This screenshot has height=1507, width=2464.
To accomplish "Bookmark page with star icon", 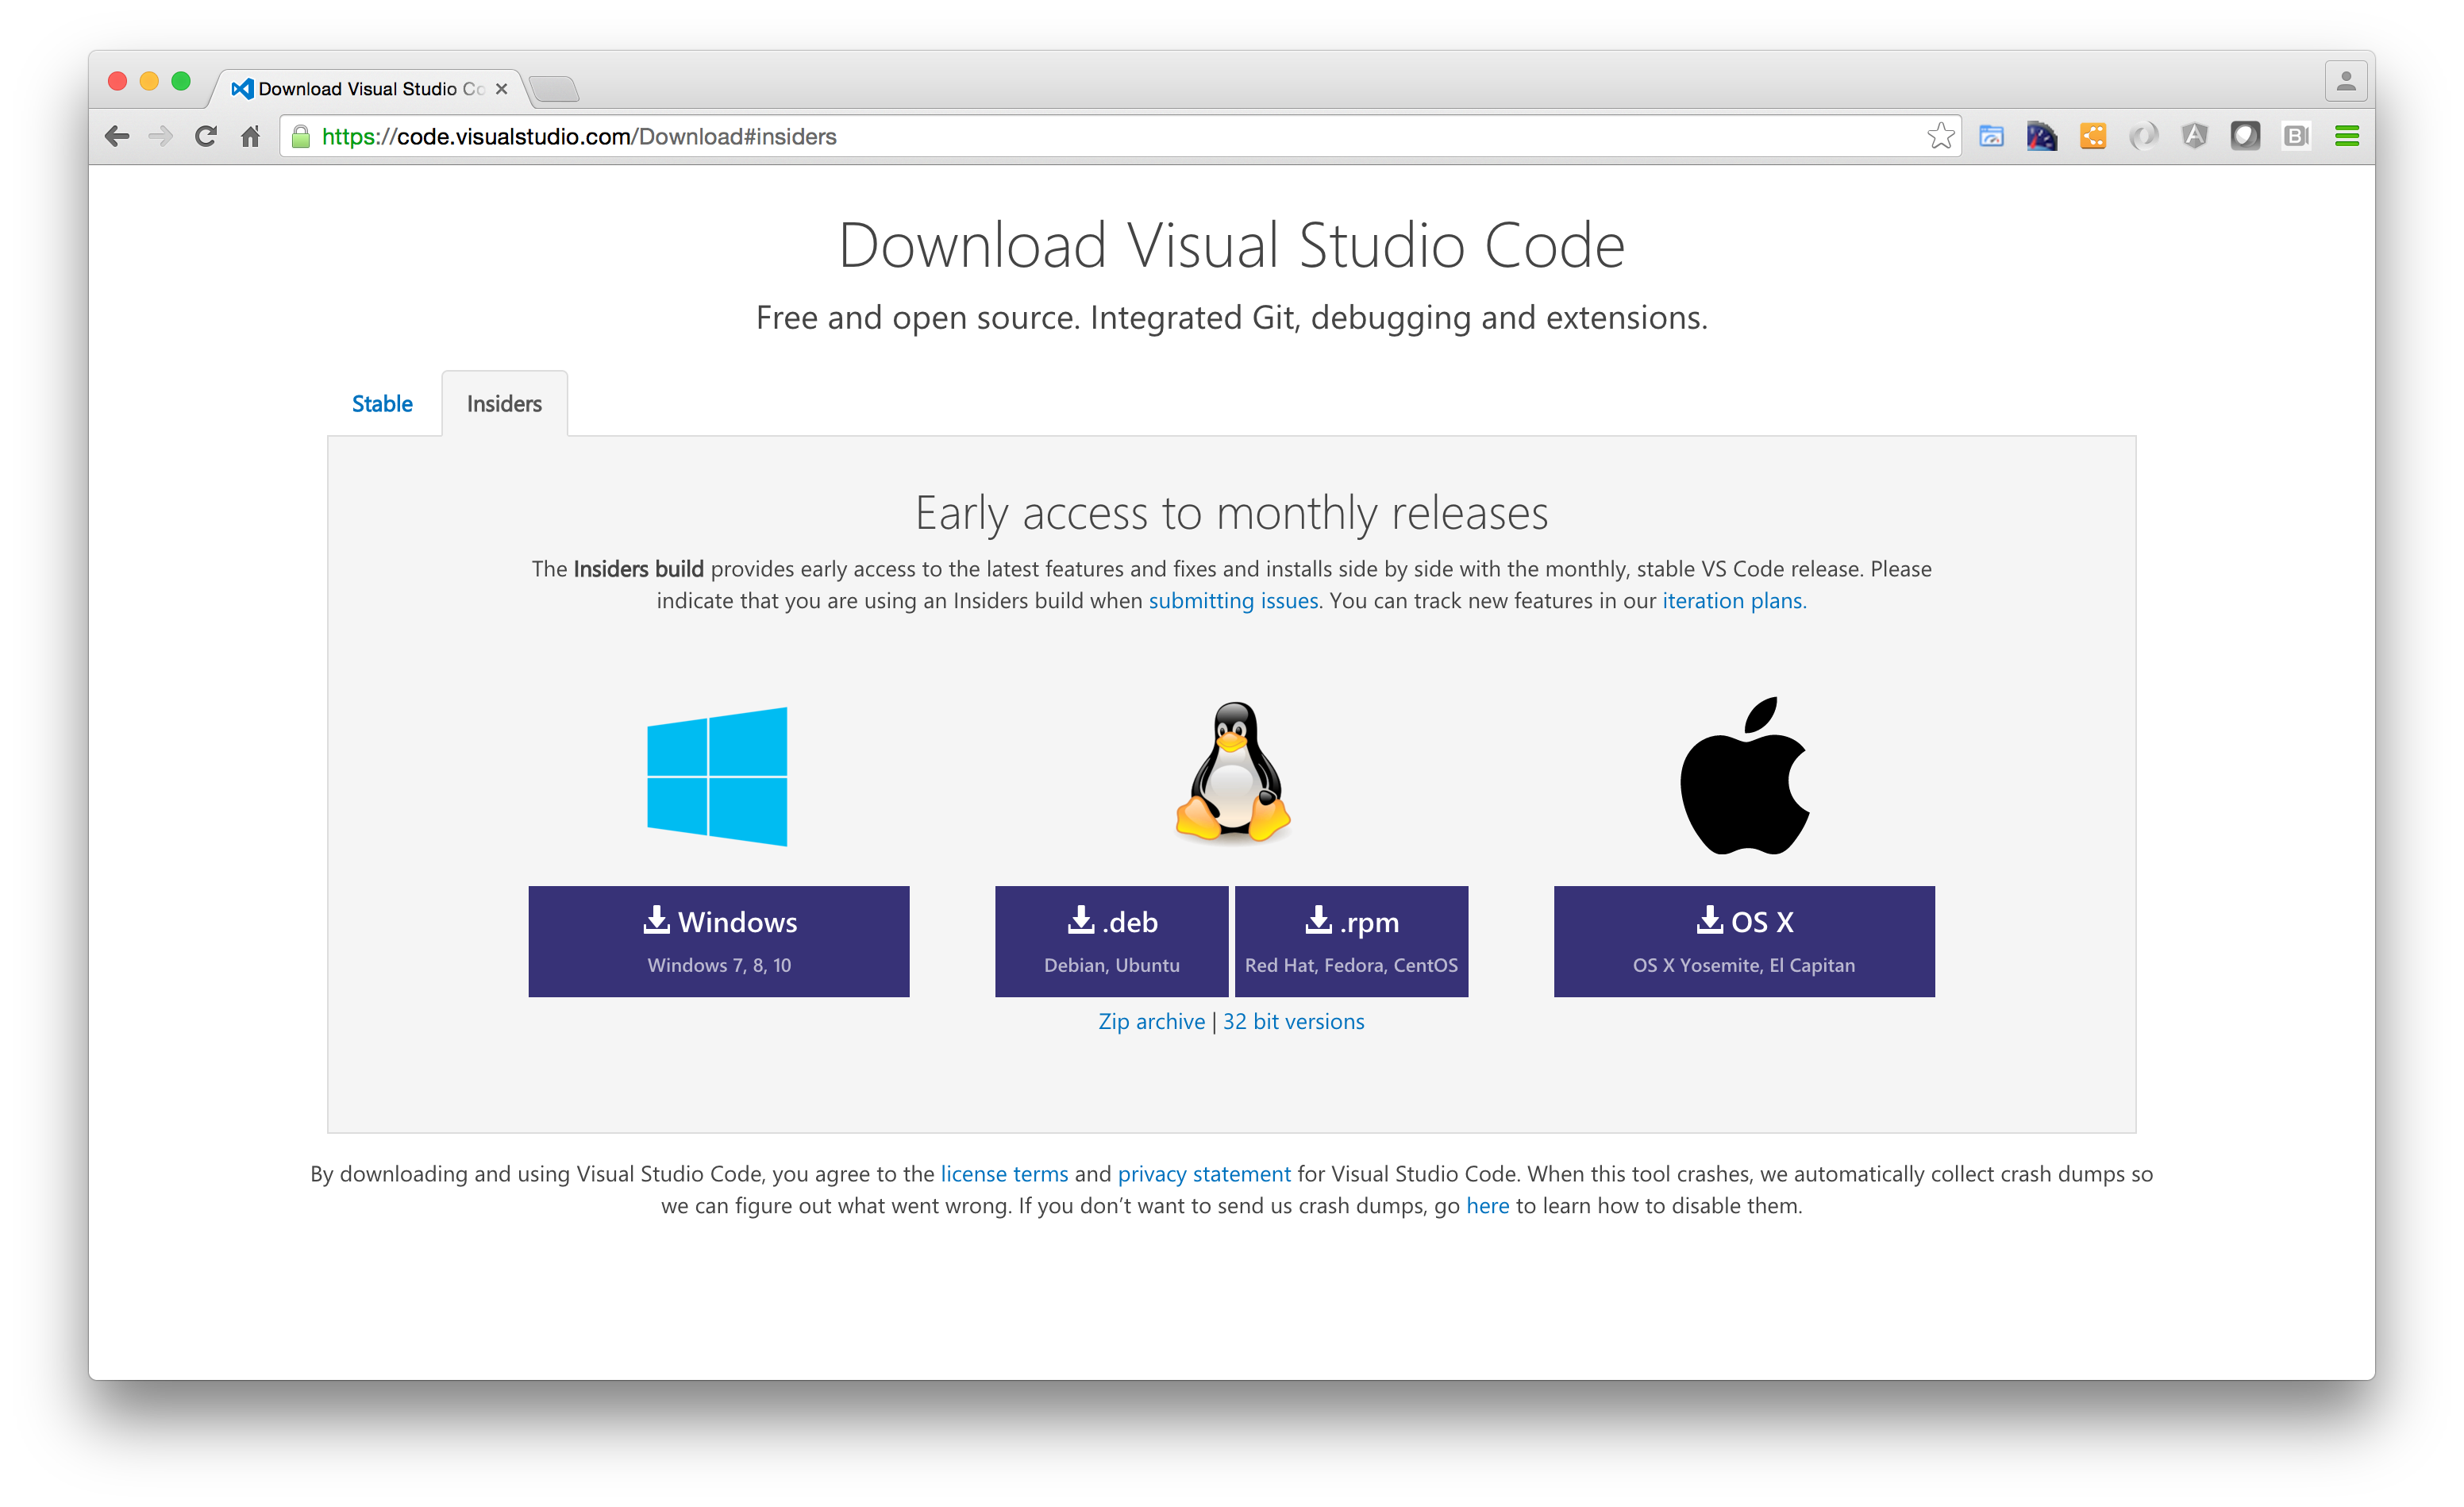I will 1940,136.
